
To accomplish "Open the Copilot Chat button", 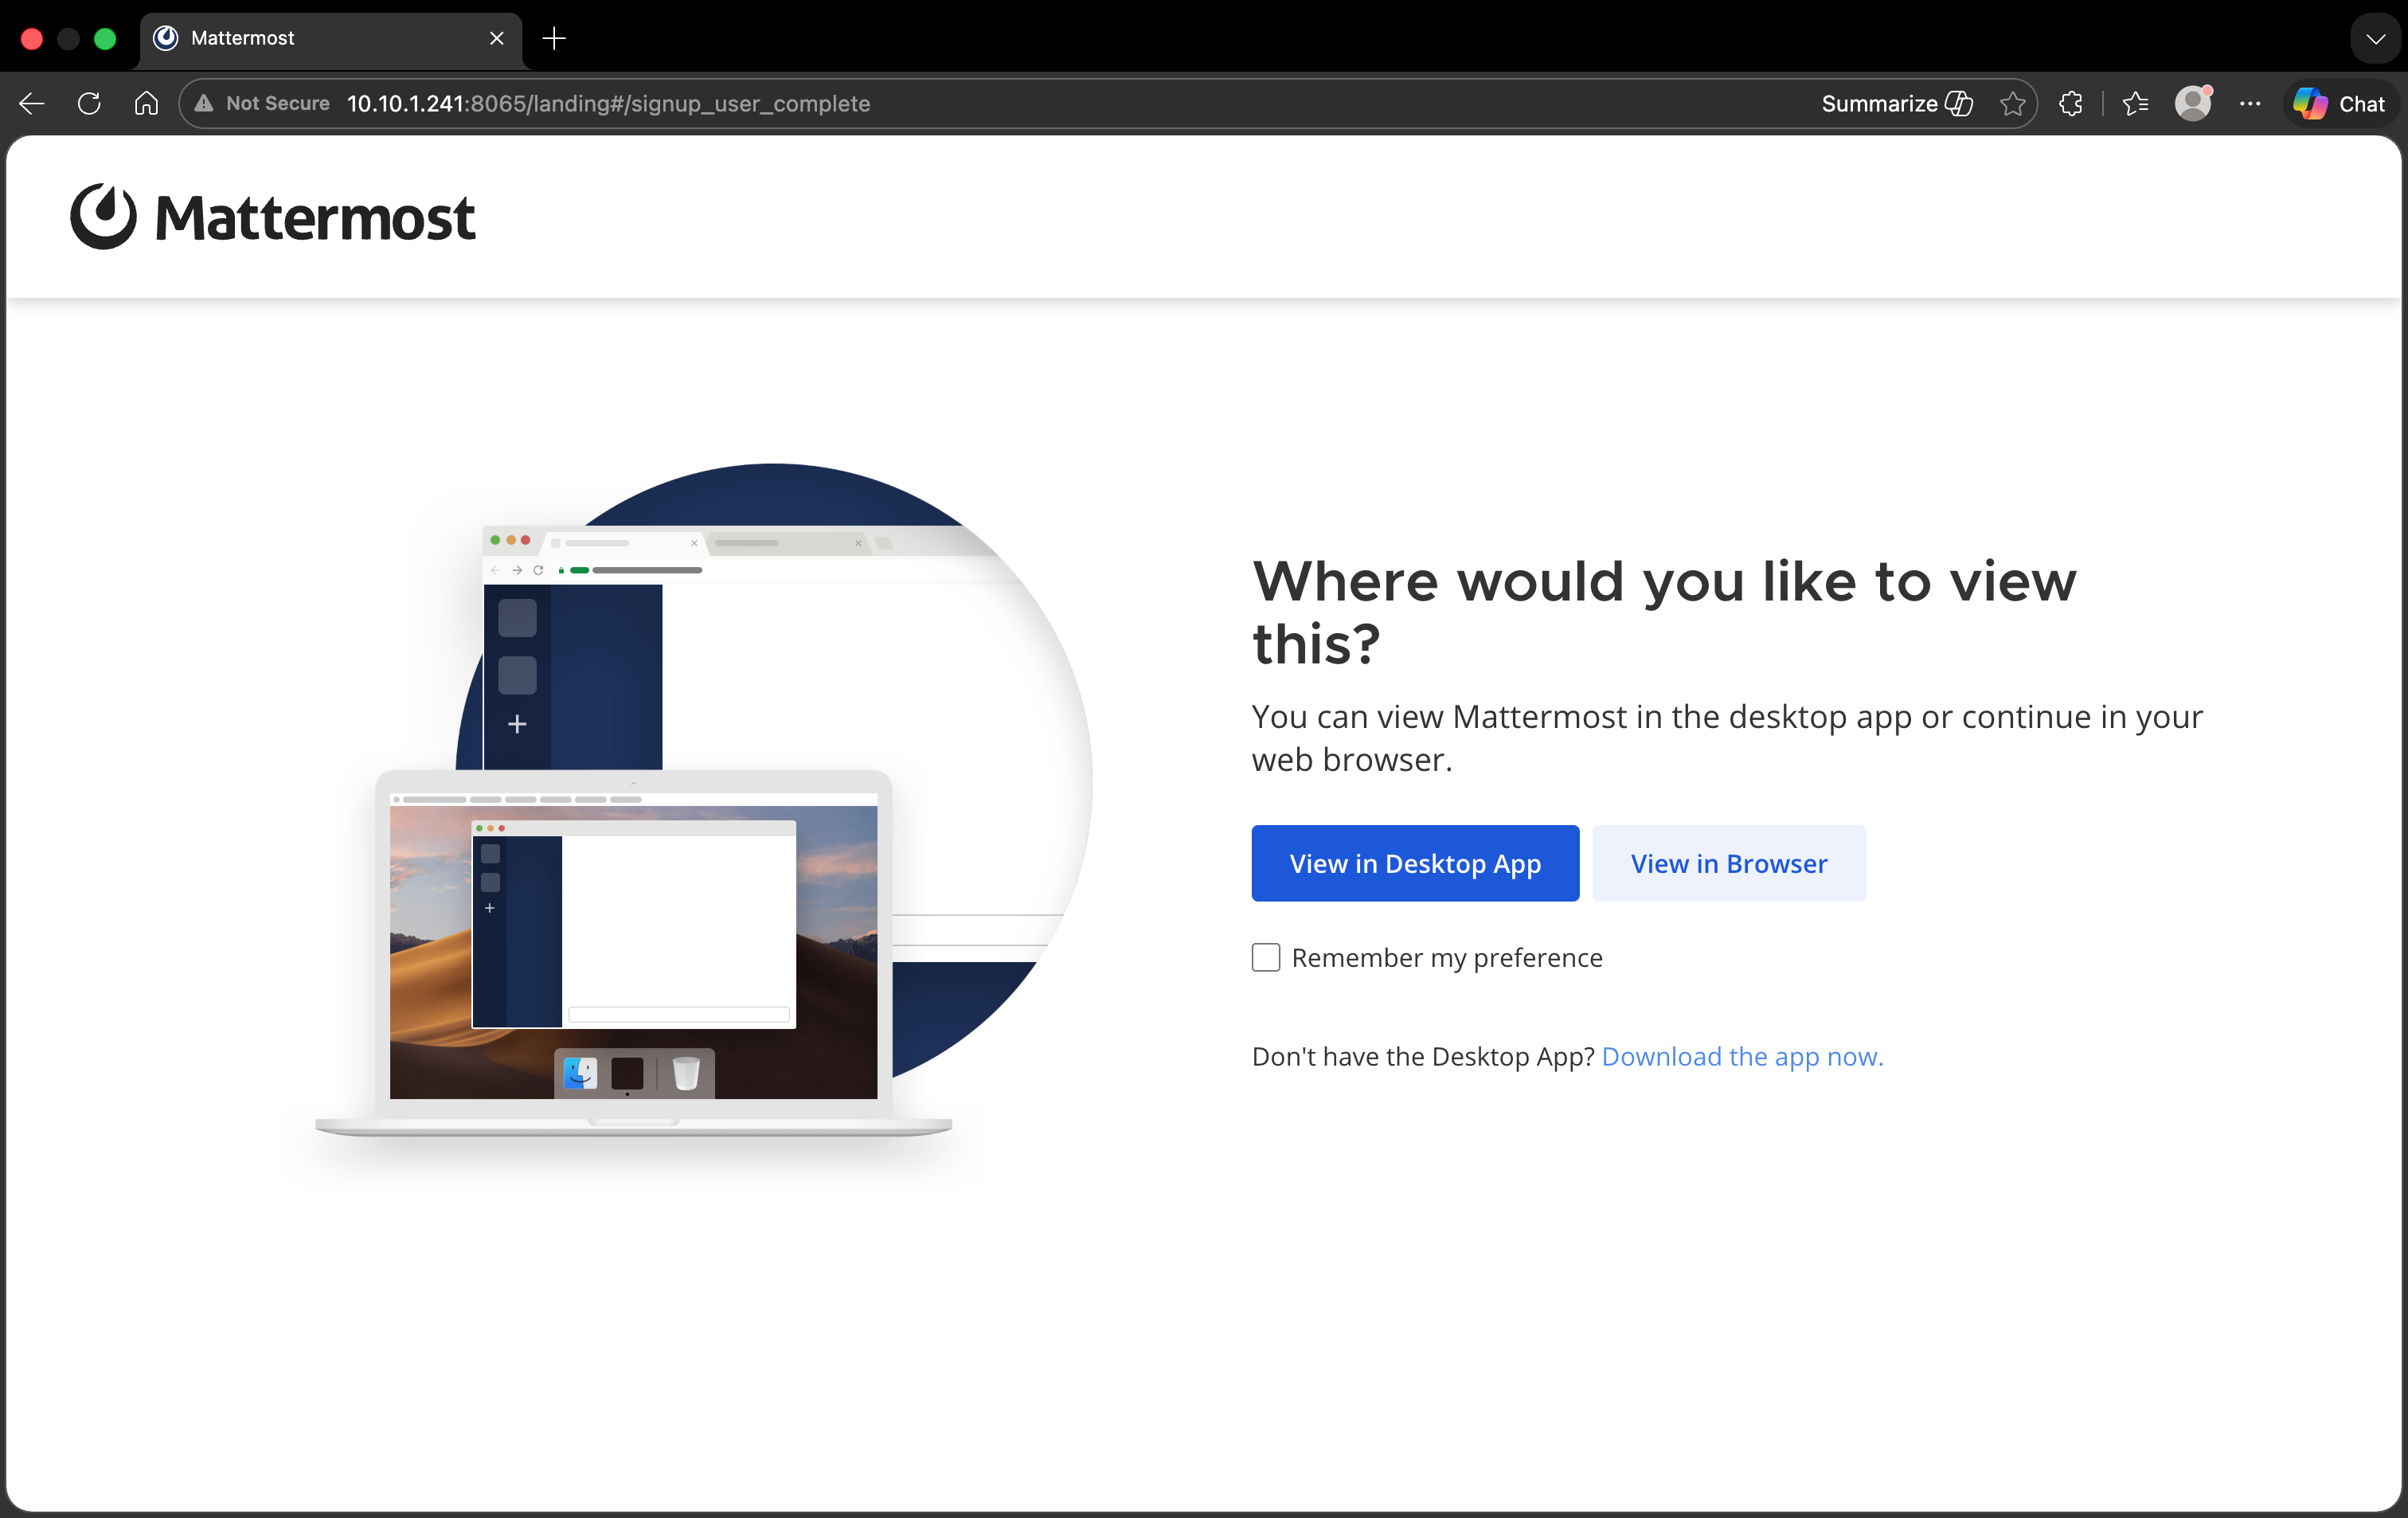I will (2339, 103).
